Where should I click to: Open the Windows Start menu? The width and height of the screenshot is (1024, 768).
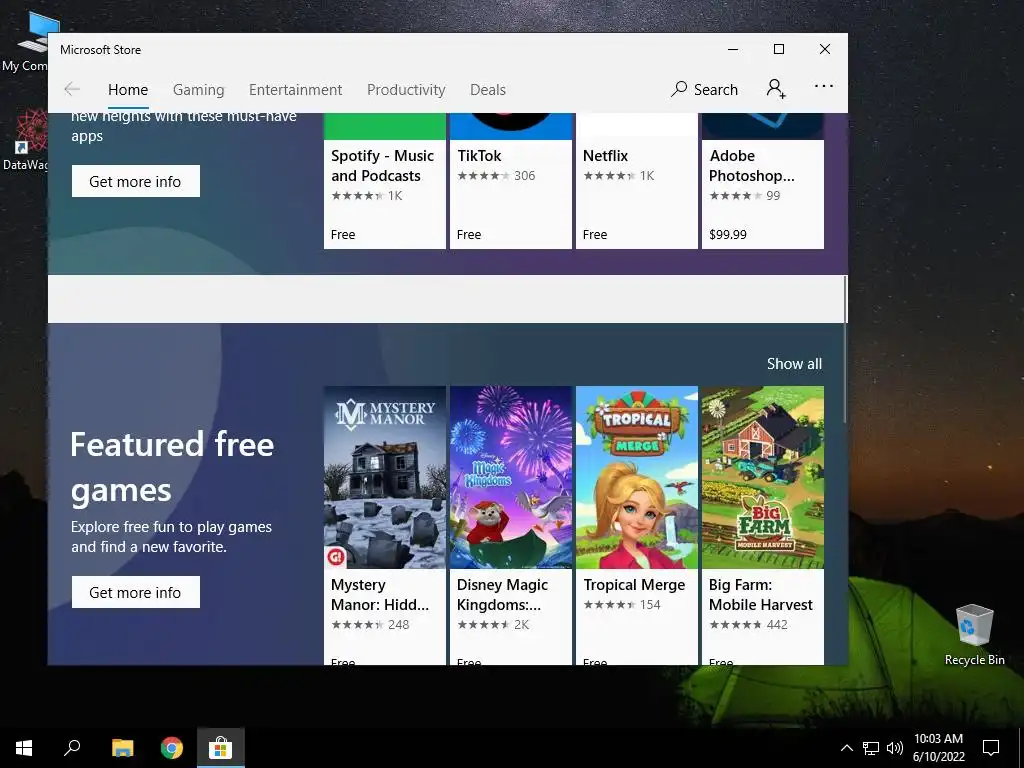pos(24,748)
